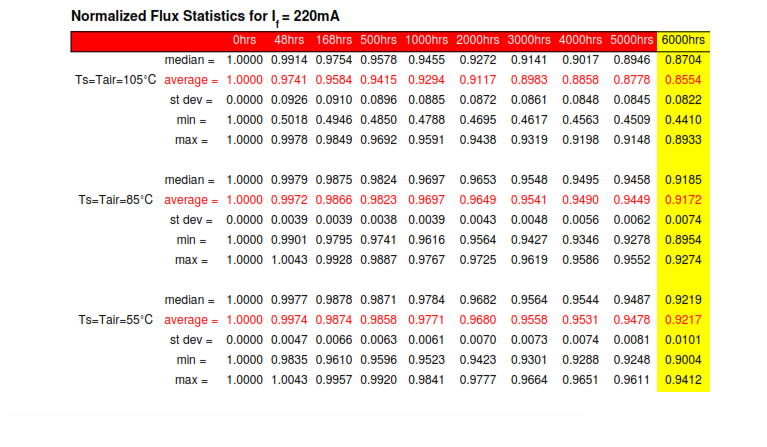Image resolution: width=767 pixels, height=447 pixels.
Task: Click the Ts=Tair=105°C row group label
Action: coord(116,80)
